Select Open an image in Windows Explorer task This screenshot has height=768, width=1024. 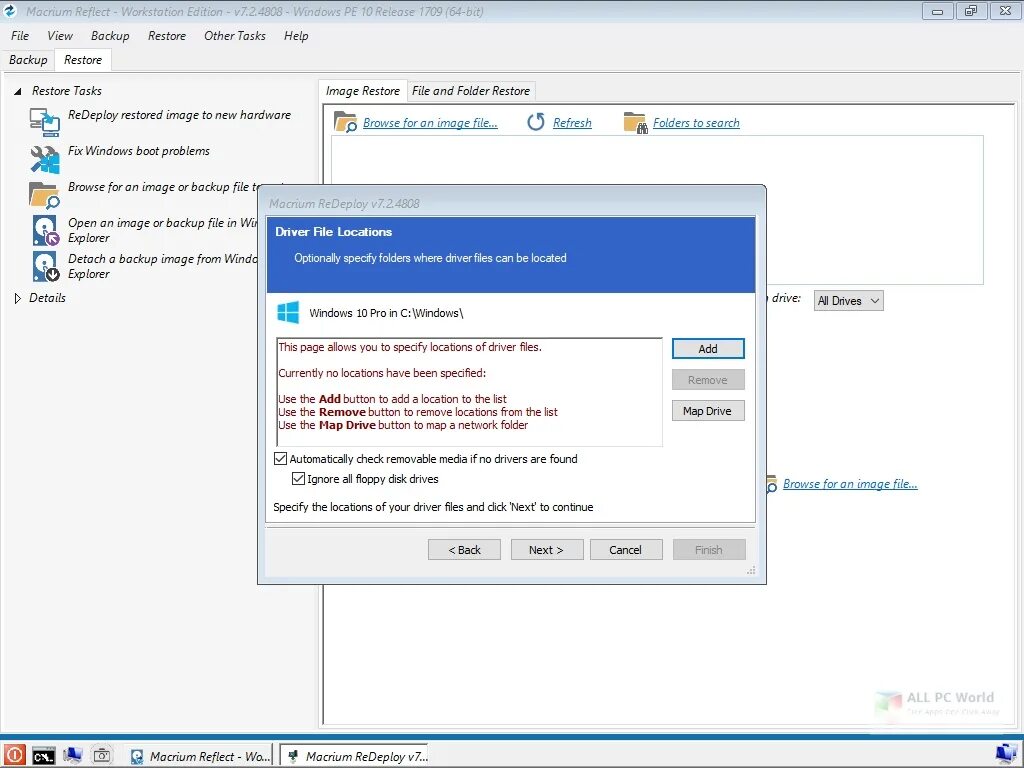coord(162,230)
